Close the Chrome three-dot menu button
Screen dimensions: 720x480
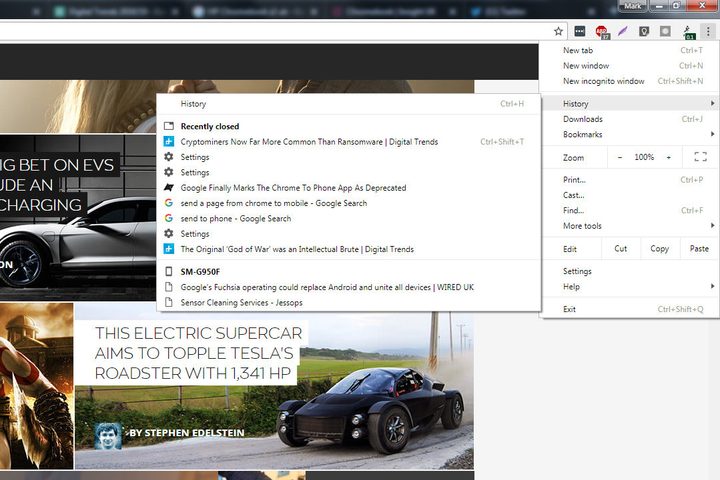[708, 31]
